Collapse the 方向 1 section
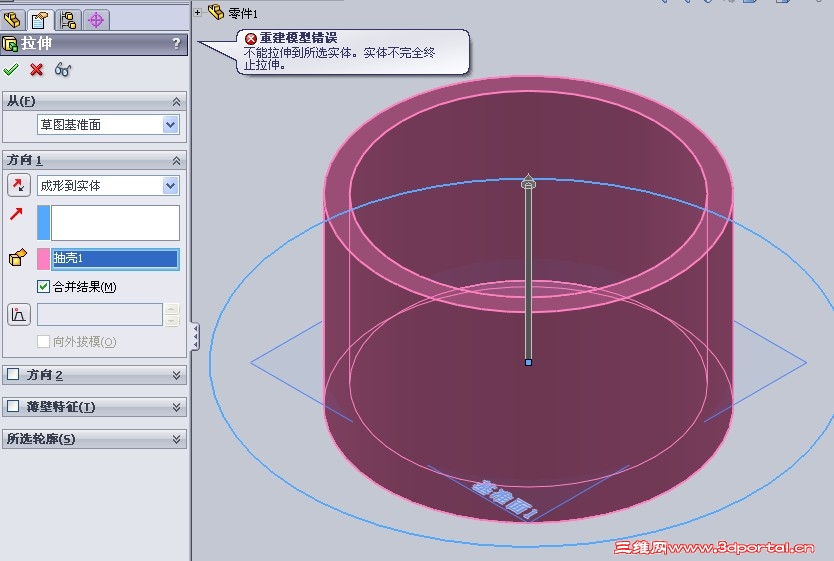 pyautogui.click(x=176, y=161)
